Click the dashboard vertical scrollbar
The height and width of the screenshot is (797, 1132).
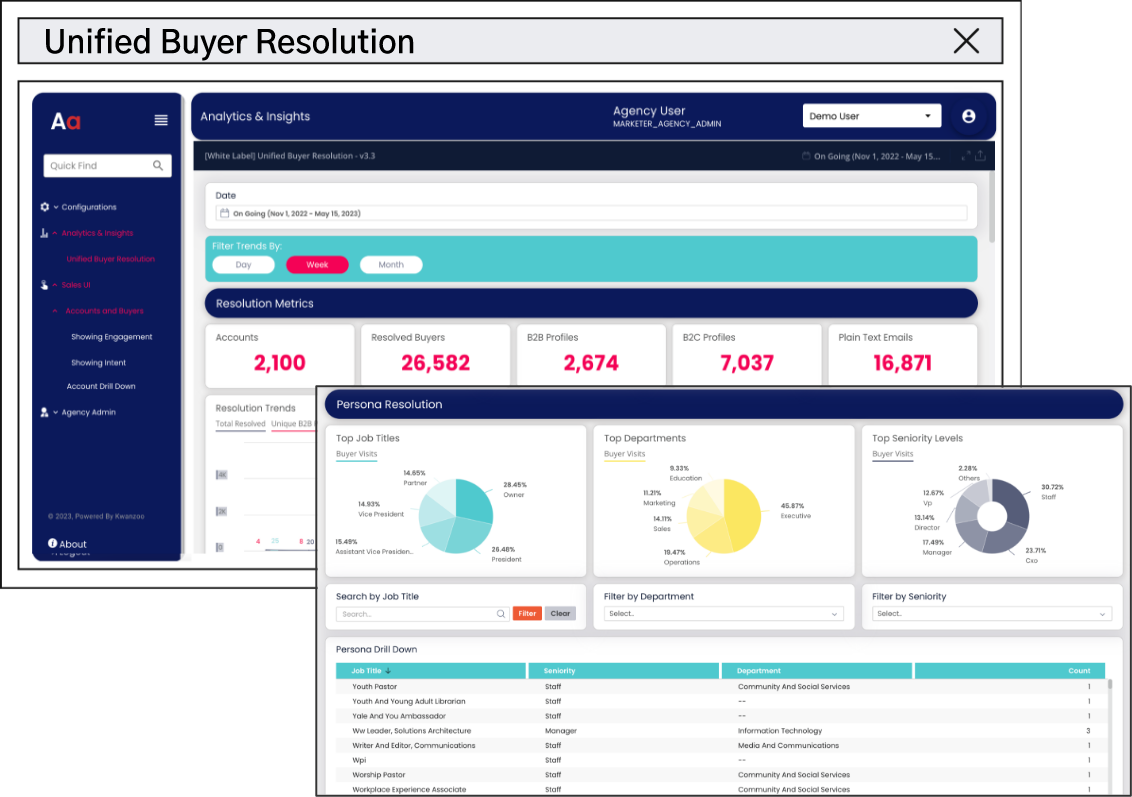pos(992,208)
